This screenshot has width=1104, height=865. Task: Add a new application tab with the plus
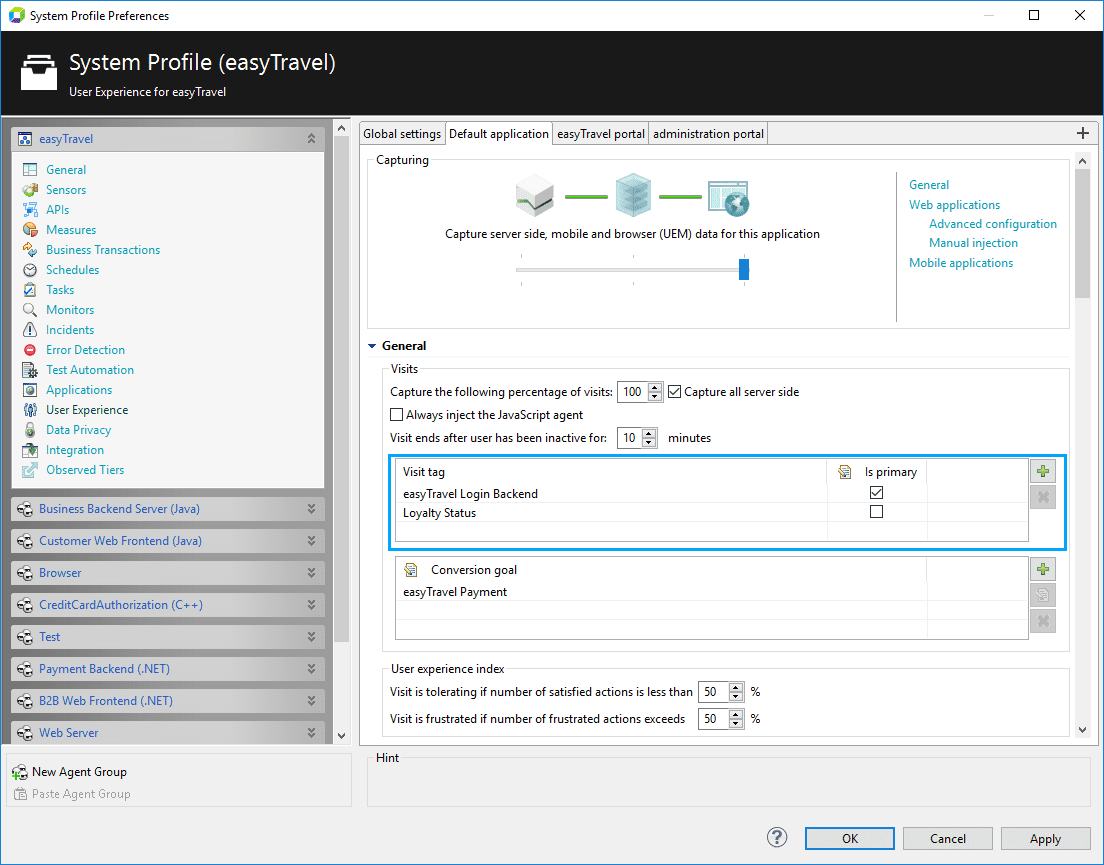point(1083,133)
